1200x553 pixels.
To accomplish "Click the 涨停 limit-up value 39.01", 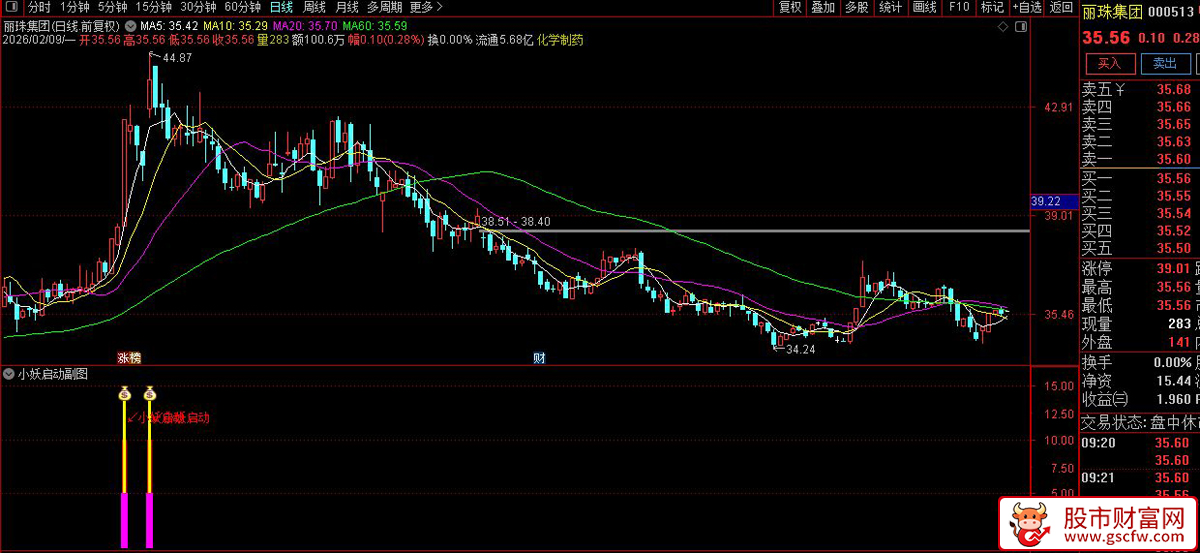I will point(1174,269).
